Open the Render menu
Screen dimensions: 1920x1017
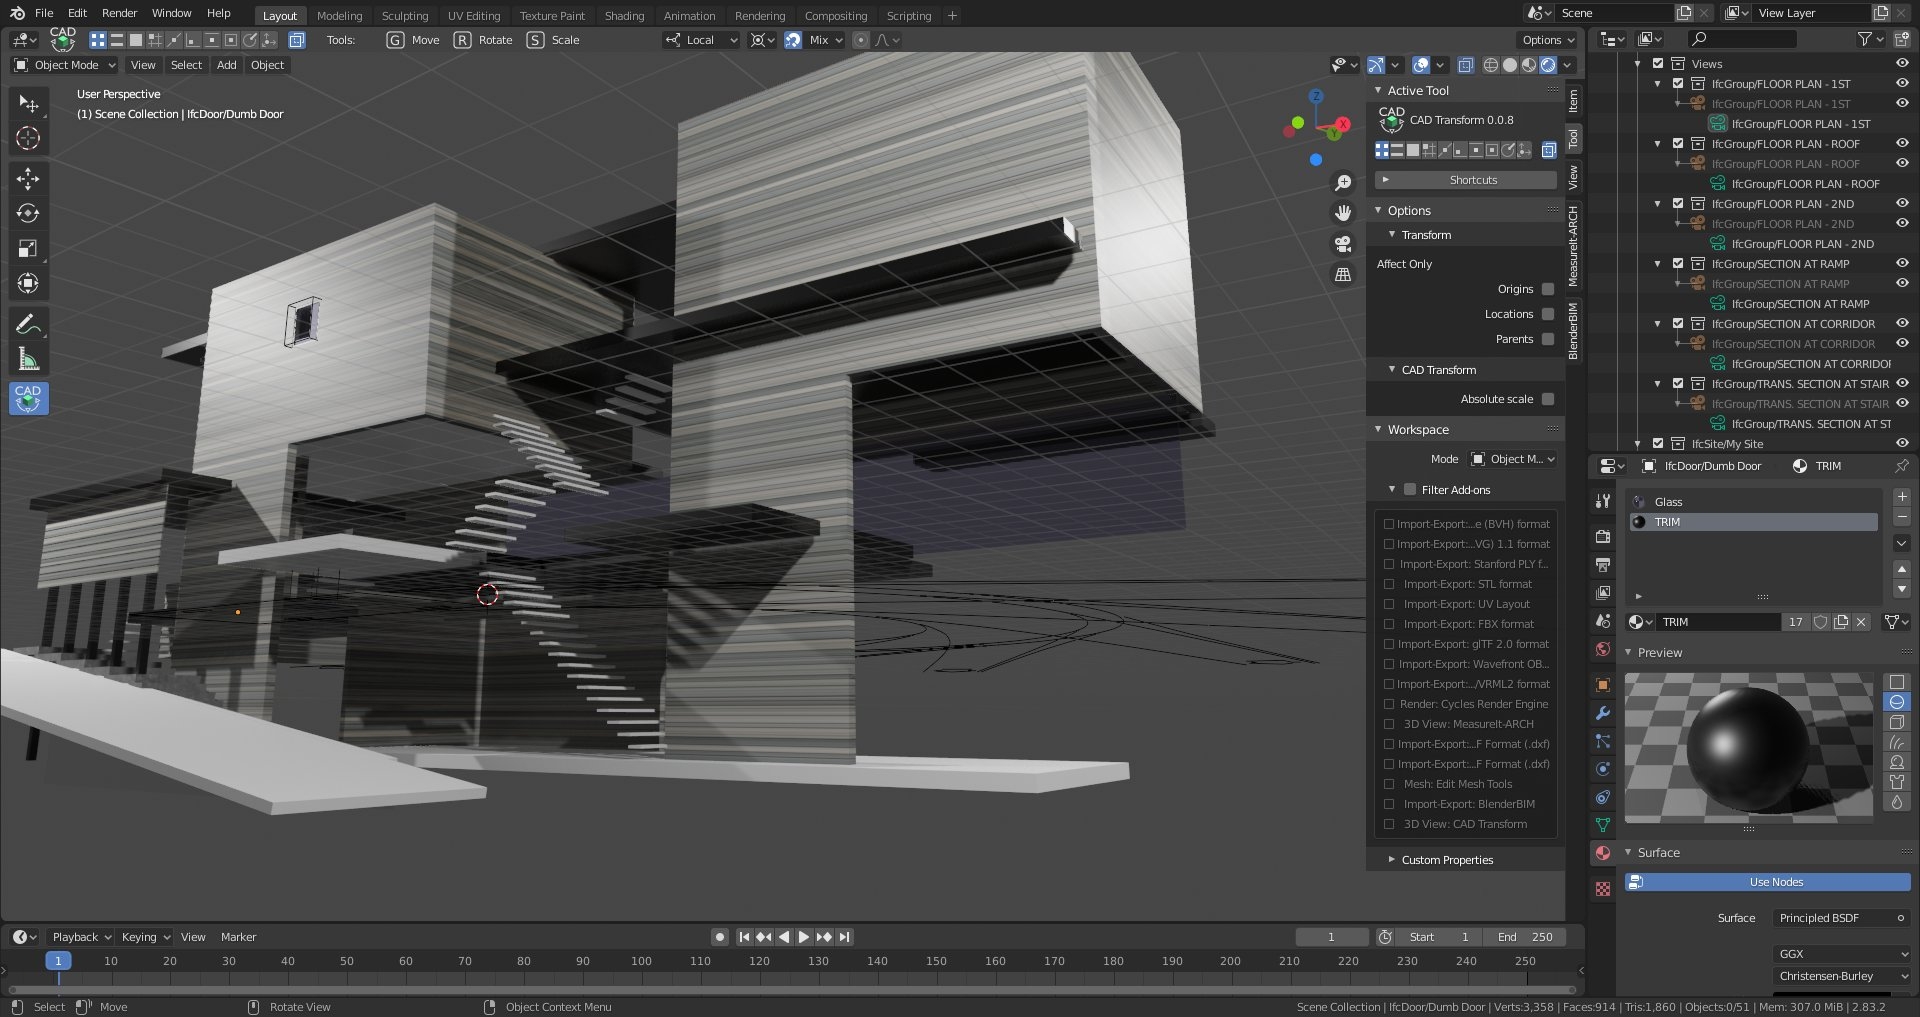pyautogui.click(x=119, y=13)
